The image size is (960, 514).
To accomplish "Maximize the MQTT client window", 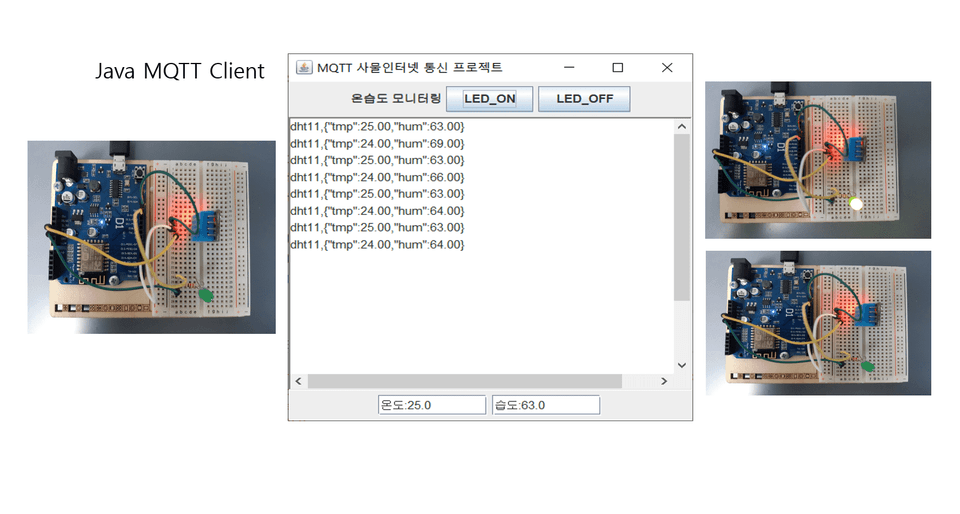I will pos(618,67).
